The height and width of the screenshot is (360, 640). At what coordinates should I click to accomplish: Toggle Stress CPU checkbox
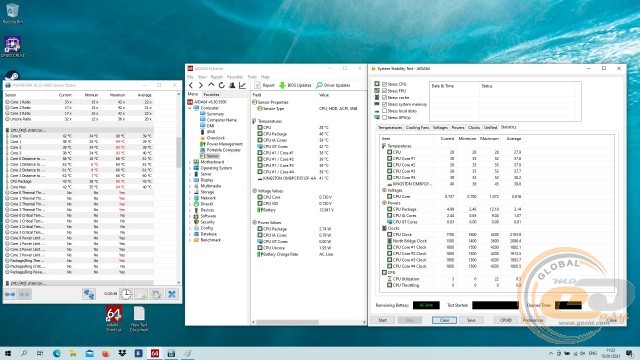[384, 84]
